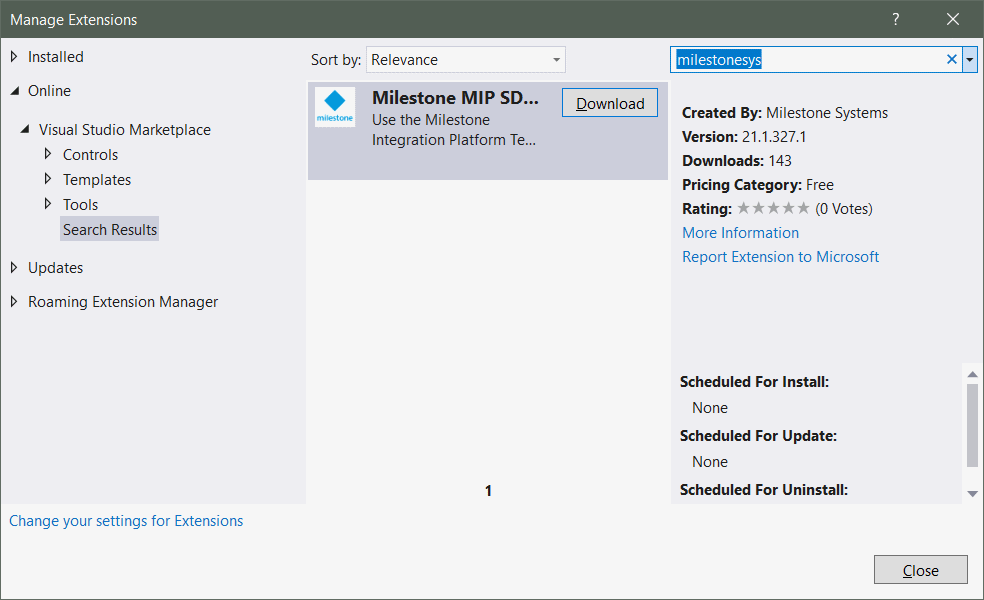Click the Downloads: 143 text
This screenshot has height=600, width=984.
point(737,161)
